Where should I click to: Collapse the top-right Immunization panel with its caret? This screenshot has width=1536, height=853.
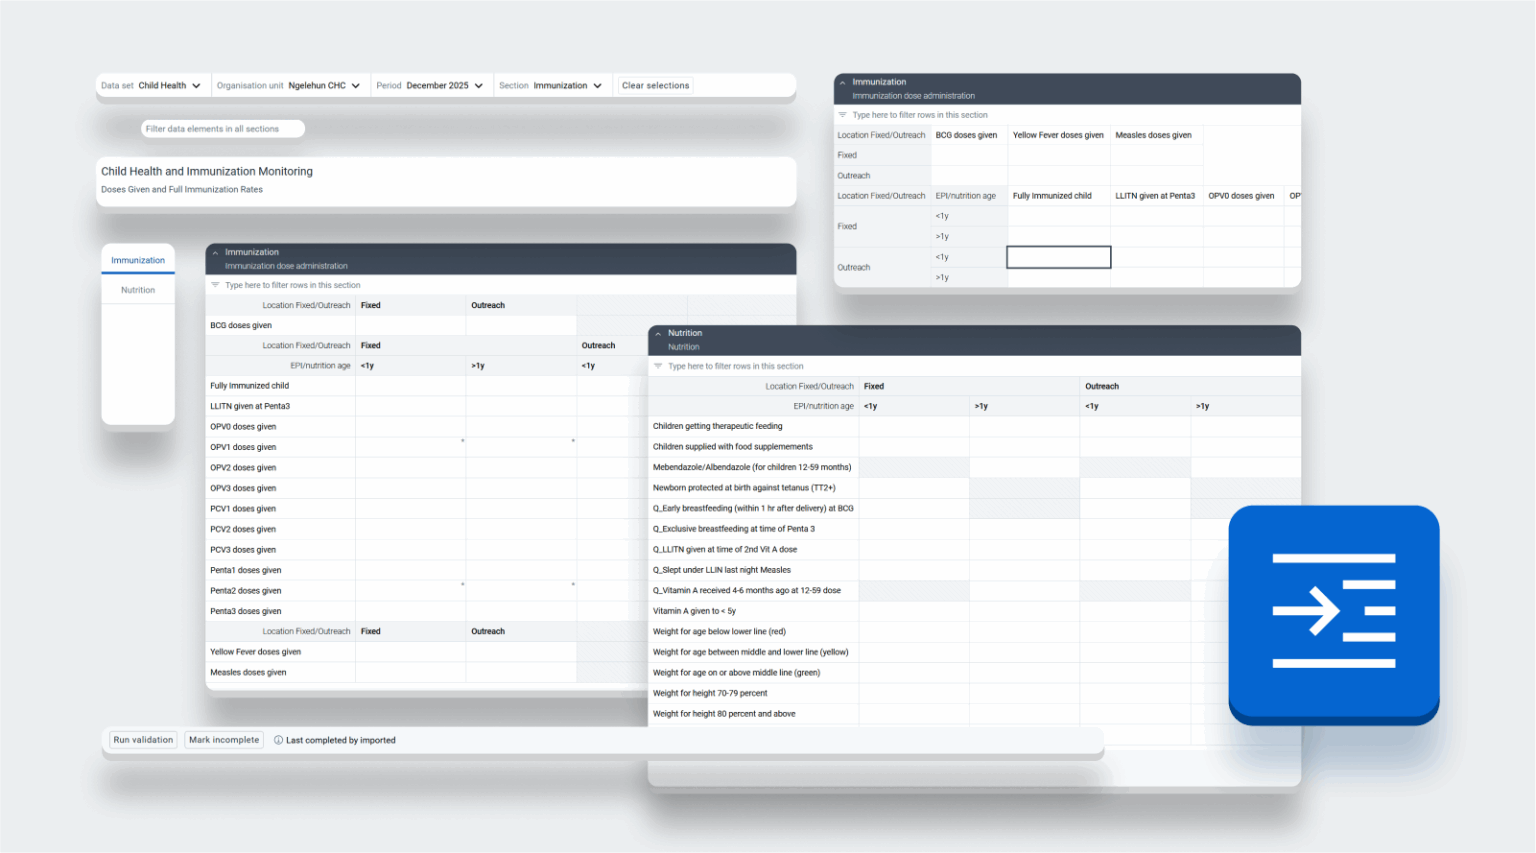[843, 82]
